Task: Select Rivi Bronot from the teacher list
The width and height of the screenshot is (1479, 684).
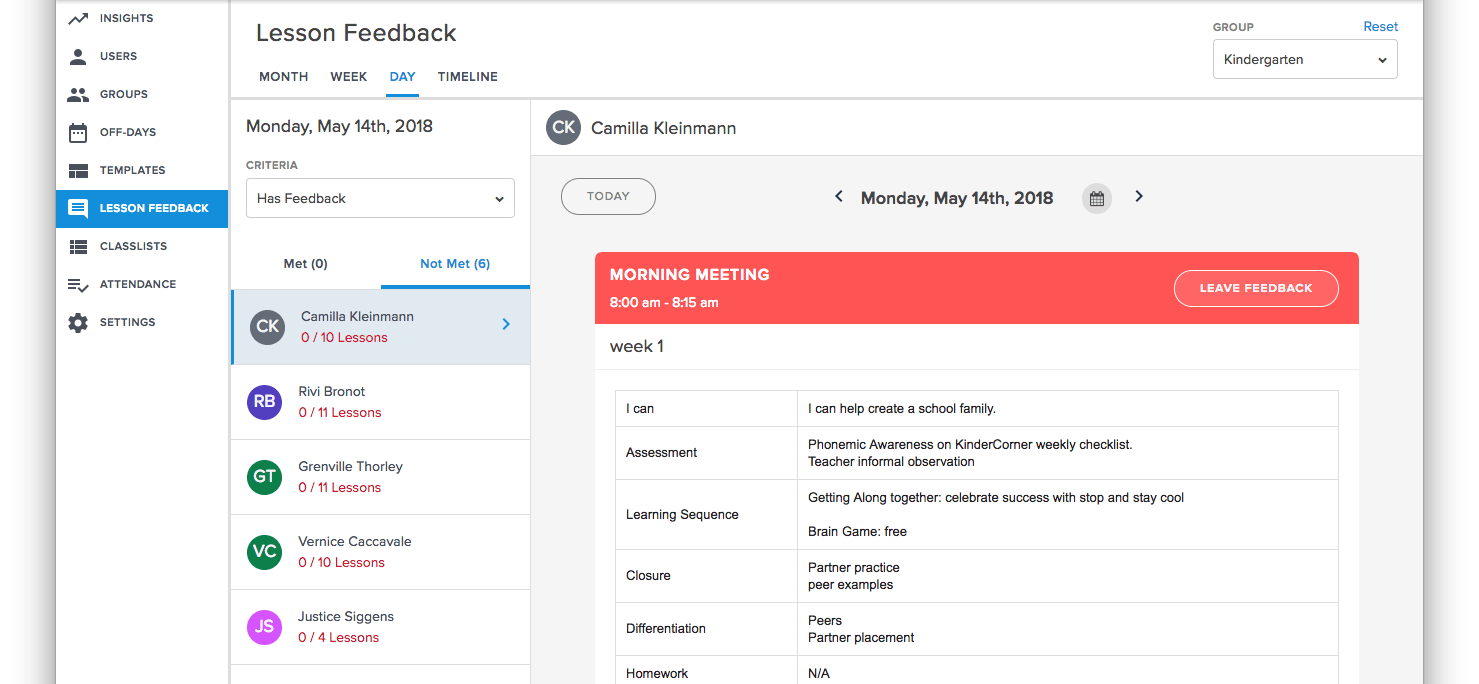Action: point(380,402)
